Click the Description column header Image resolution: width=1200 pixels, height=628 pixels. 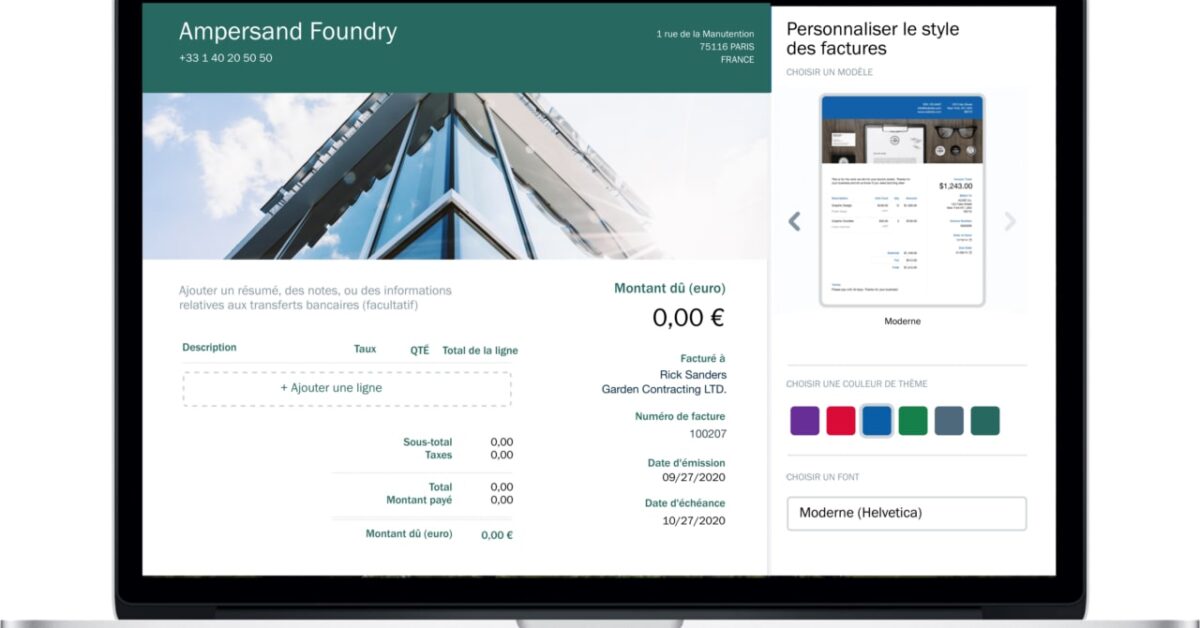pyautogui.click(x=209, y=348)
